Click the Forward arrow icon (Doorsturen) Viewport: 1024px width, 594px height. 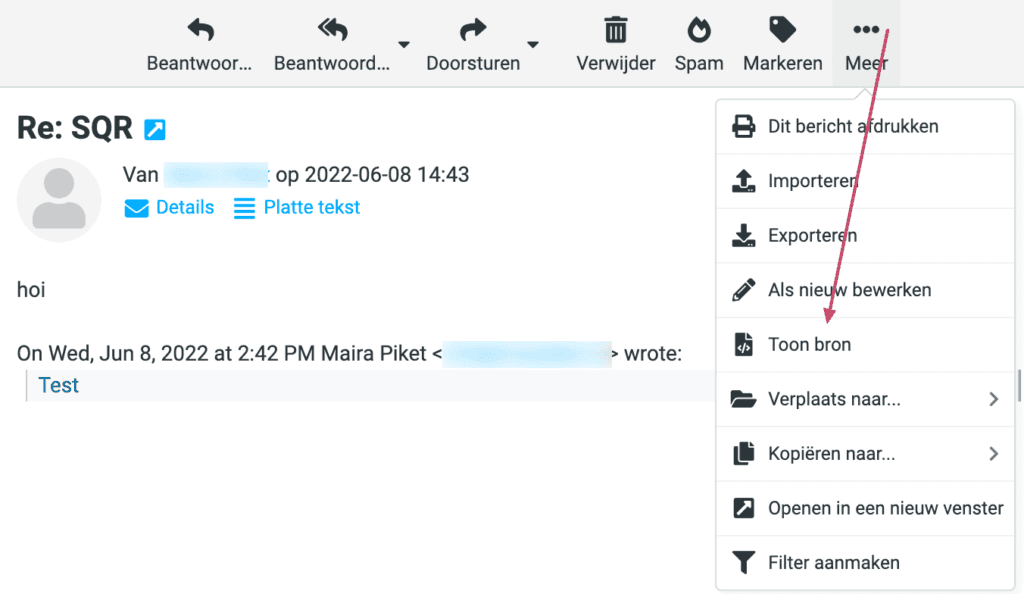tap(473, 31)
